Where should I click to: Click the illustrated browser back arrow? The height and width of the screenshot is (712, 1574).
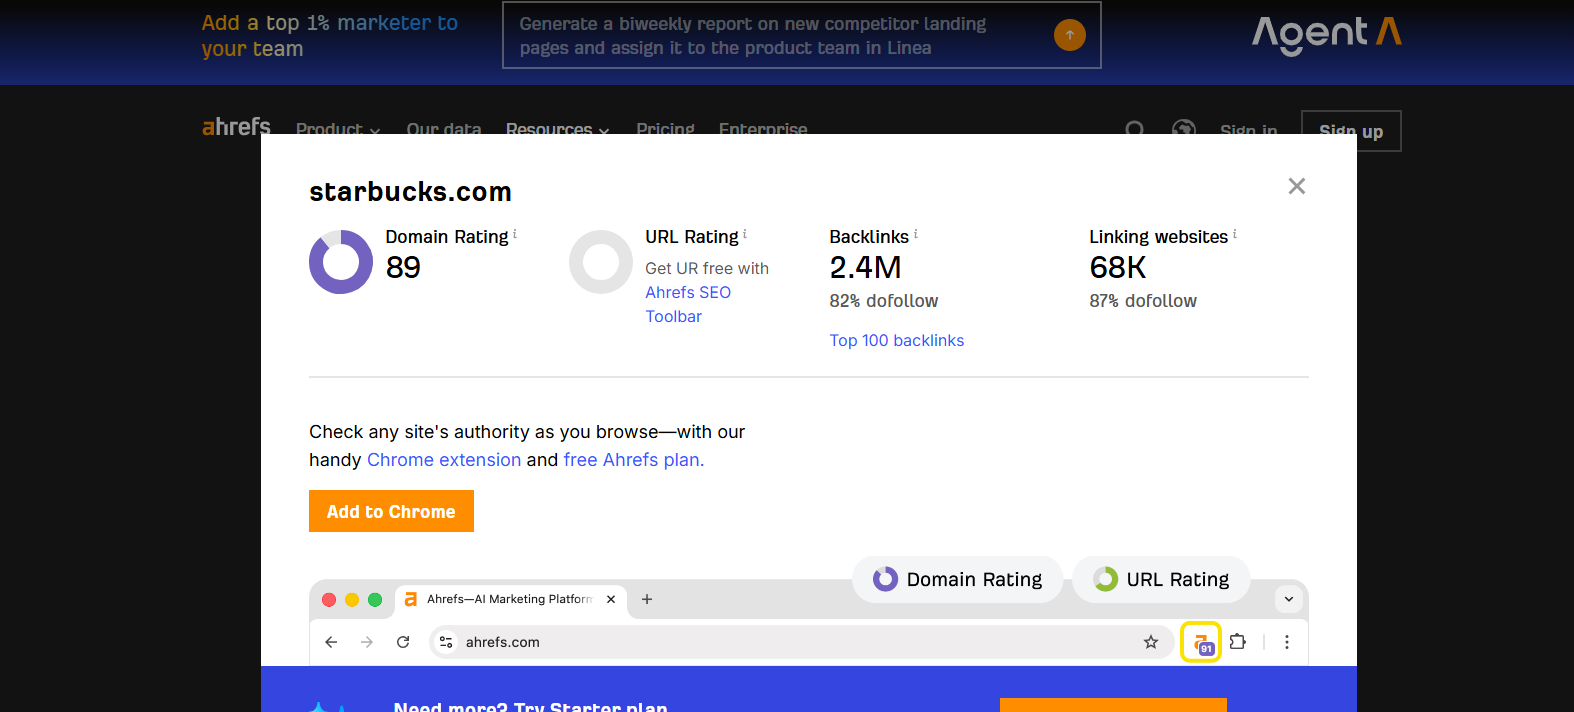coord(331,642)
